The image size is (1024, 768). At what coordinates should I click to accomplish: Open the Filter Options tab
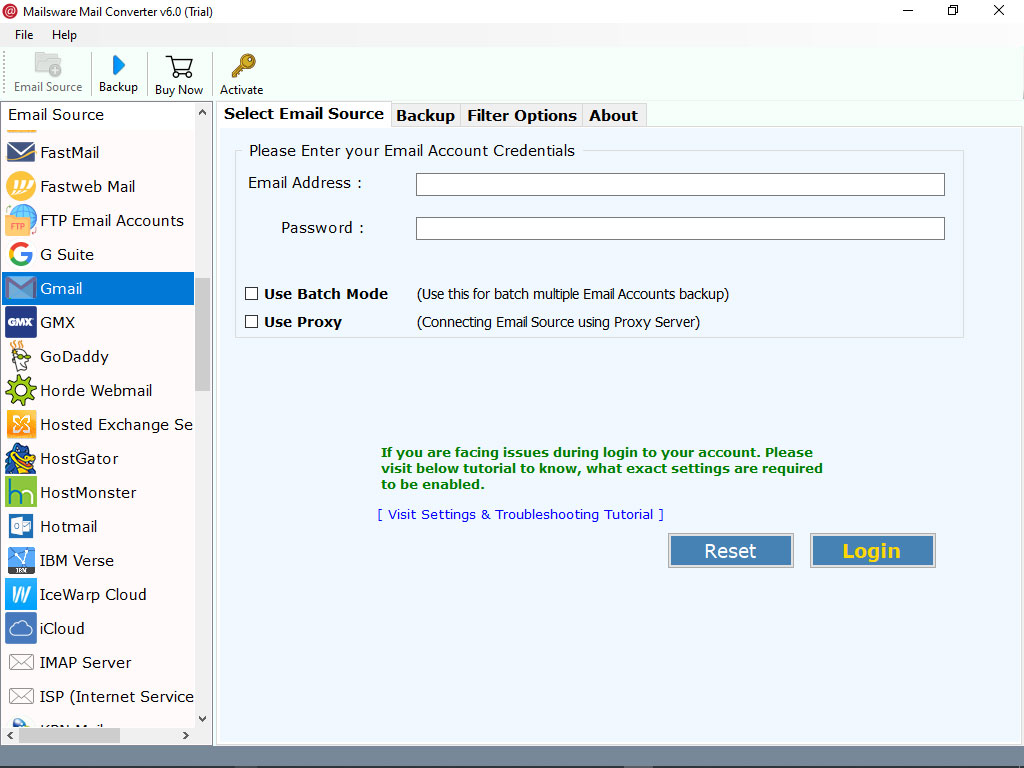click(522, 116)
